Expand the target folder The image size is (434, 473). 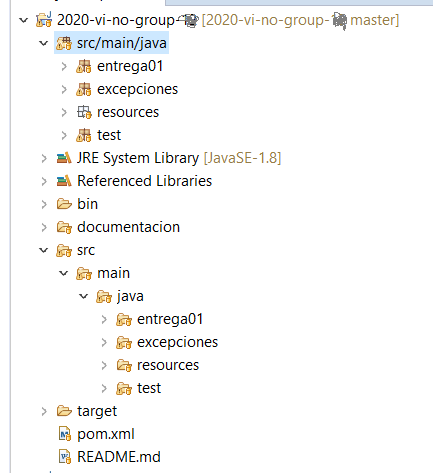[x=44, y=411]
